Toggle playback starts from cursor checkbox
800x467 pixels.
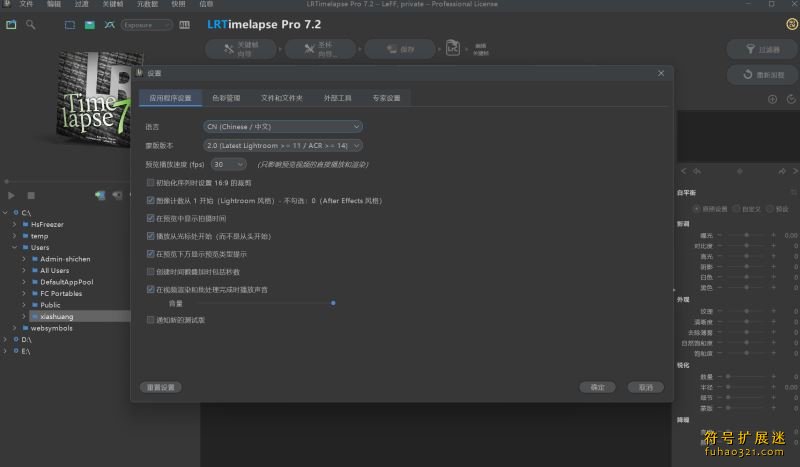click(x=150, y=236)
